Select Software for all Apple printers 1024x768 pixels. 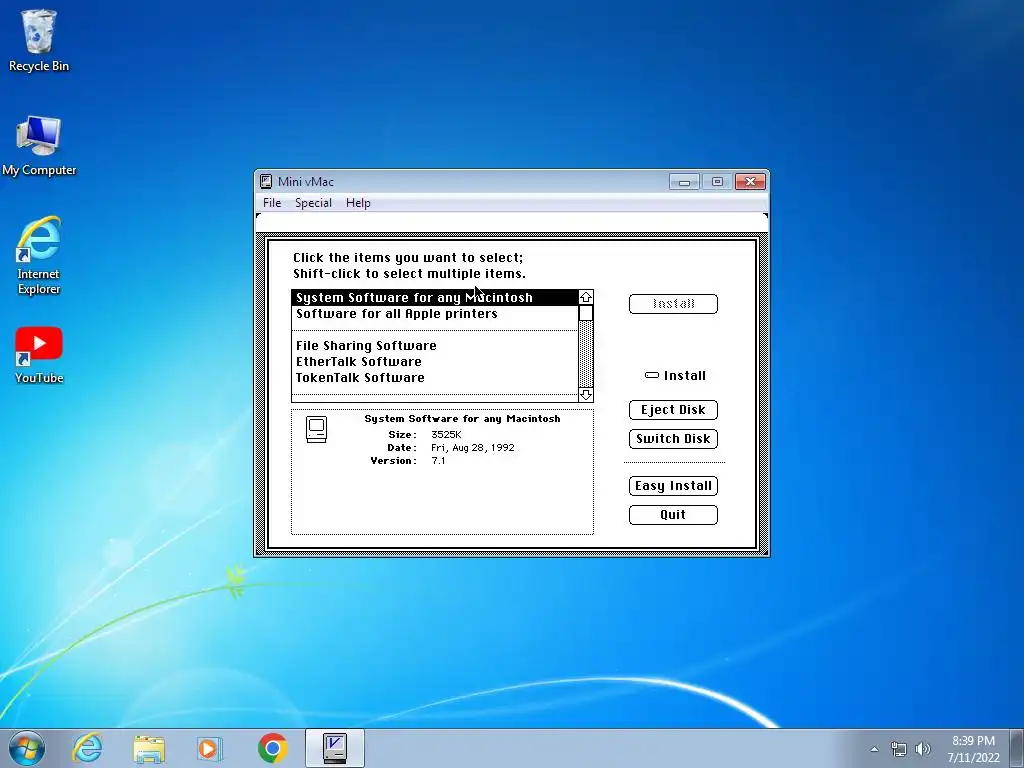point(434,314)
